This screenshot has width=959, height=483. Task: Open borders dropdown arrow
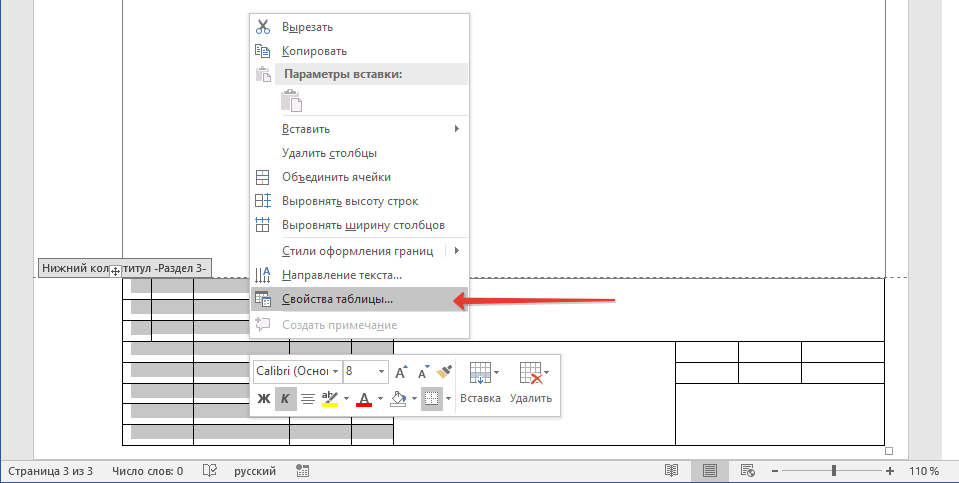point(448,399)
